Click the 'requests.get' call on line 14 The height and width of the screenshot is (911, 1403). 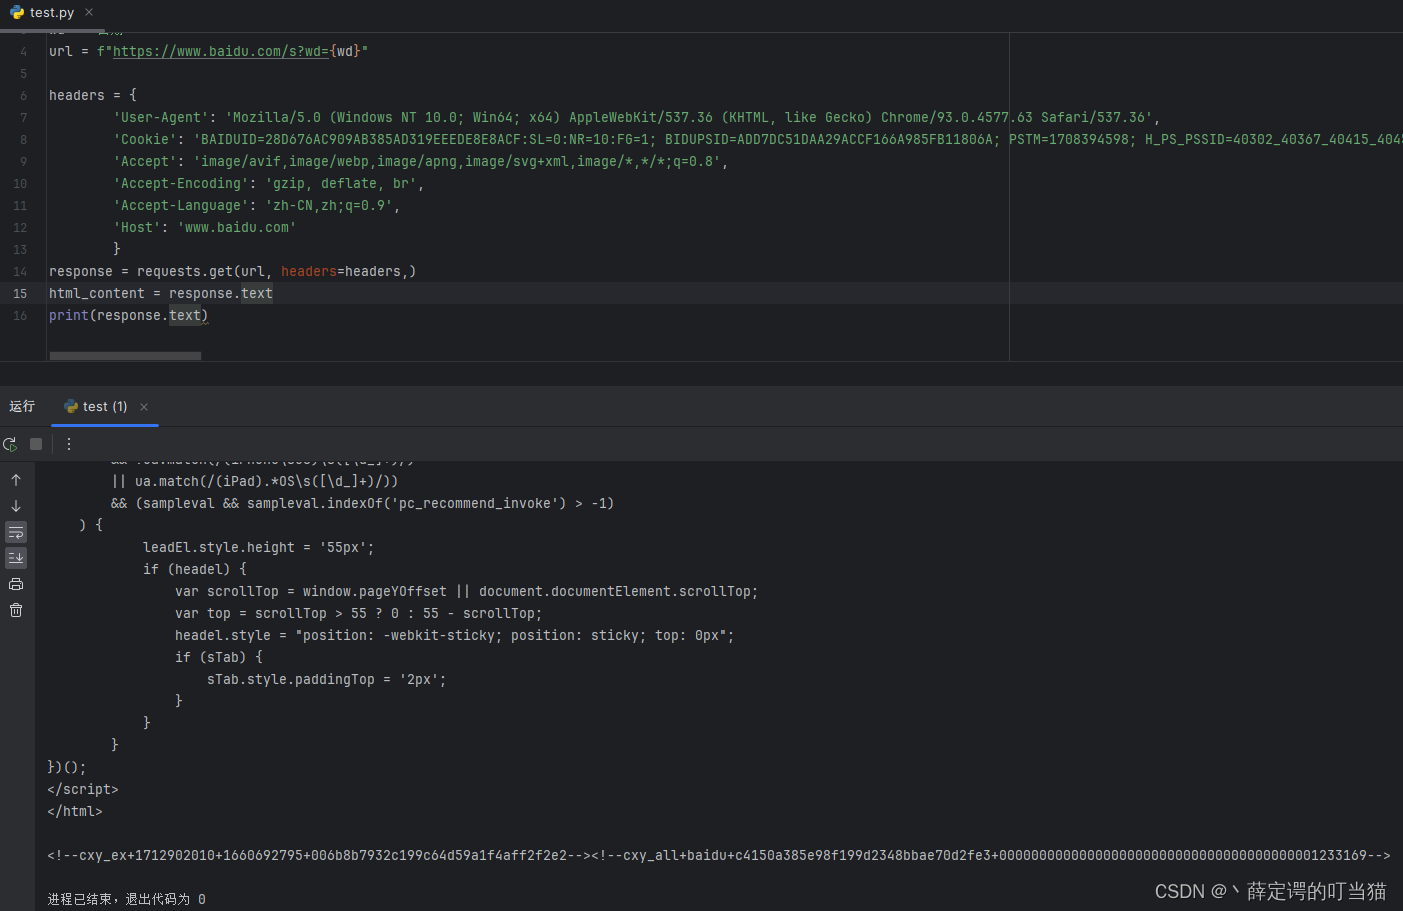(x=185, y=271)
